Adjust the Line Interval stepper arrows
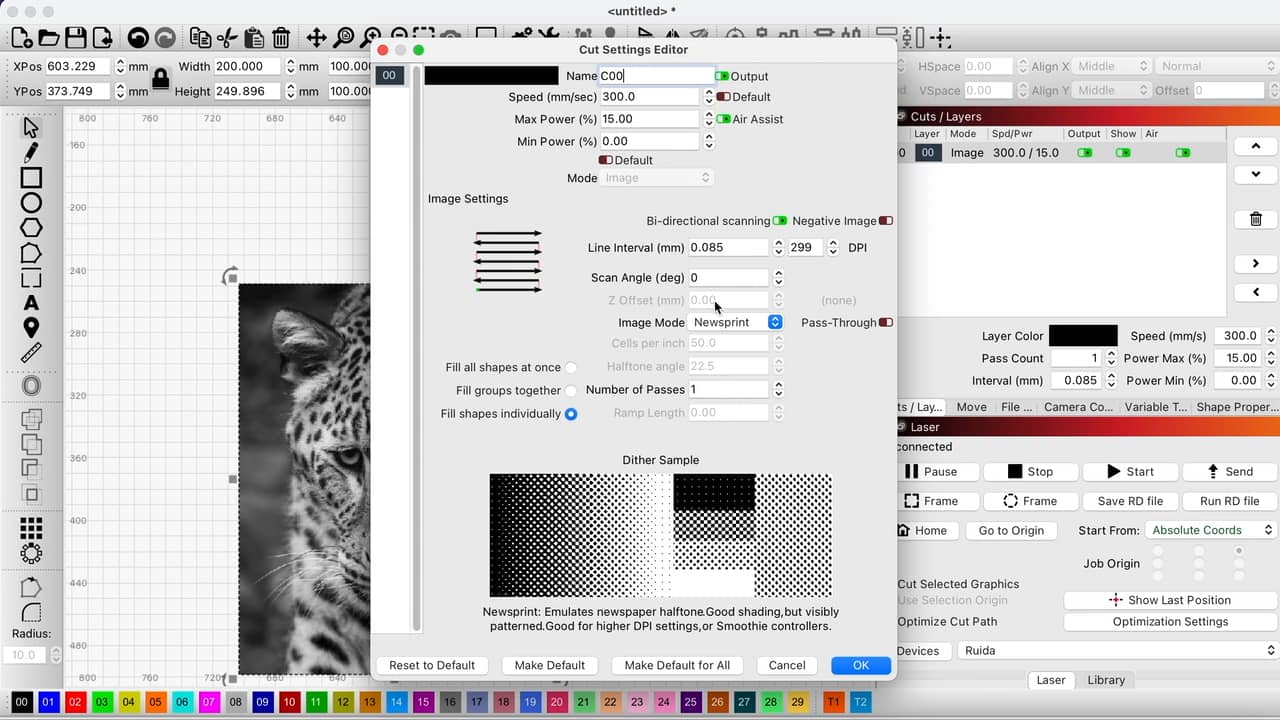This screenshot has width=1280, height=720. click(x=778, y=247)
